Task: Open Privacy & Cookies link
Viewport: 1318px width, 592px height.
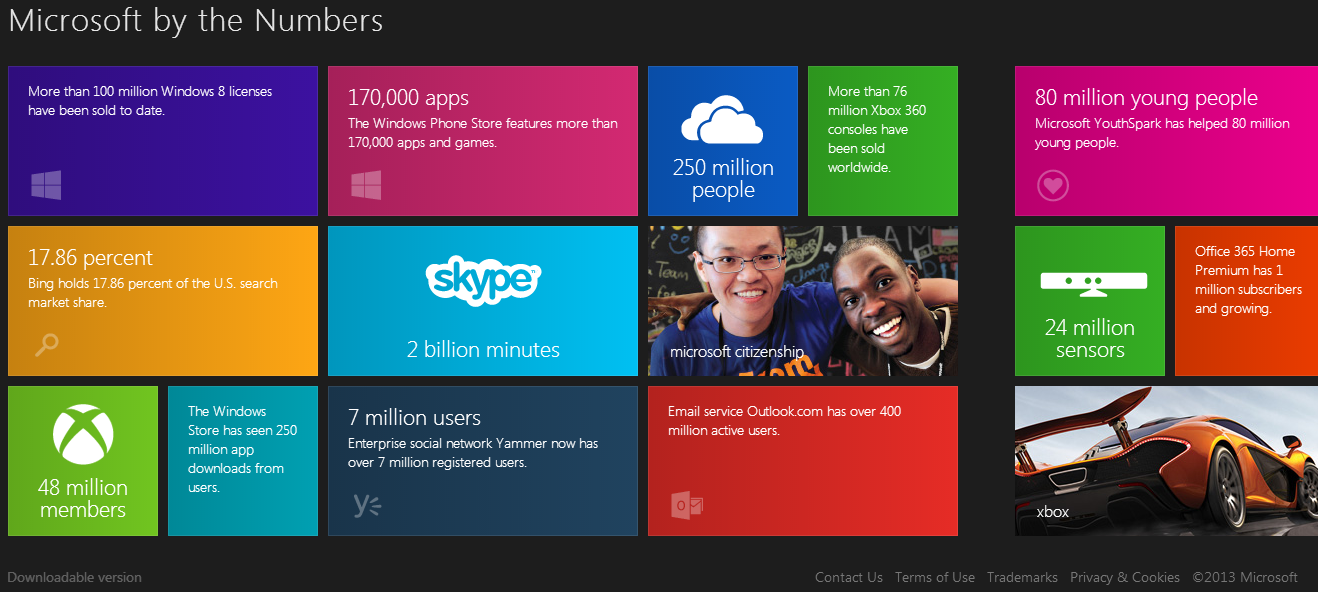Action: point(1125,577)
